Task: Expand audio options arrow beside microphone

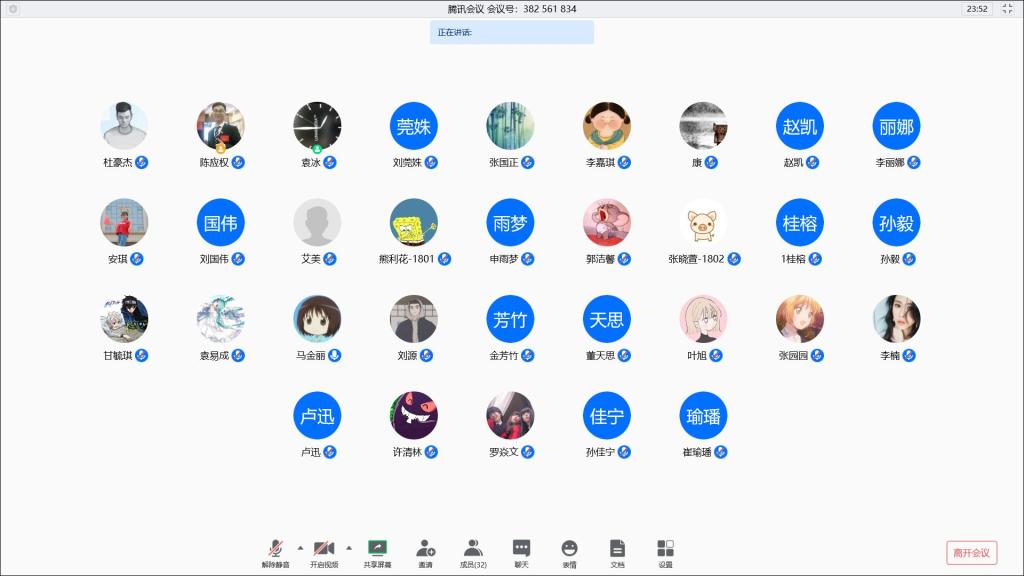Action: (300, 547)
